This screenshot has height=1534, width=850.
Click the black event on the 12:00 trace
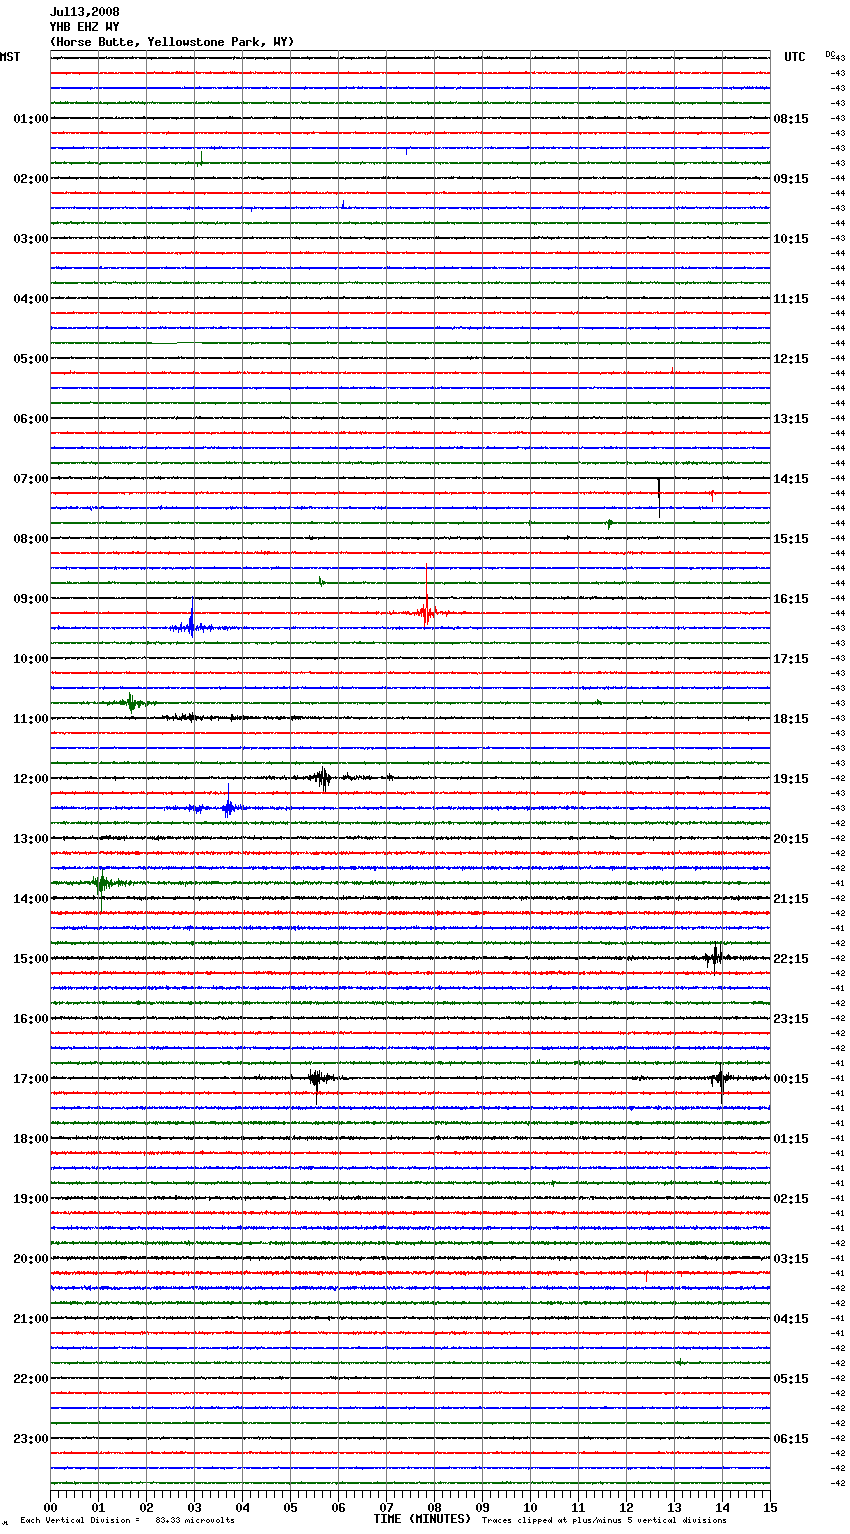click(322, 778)
